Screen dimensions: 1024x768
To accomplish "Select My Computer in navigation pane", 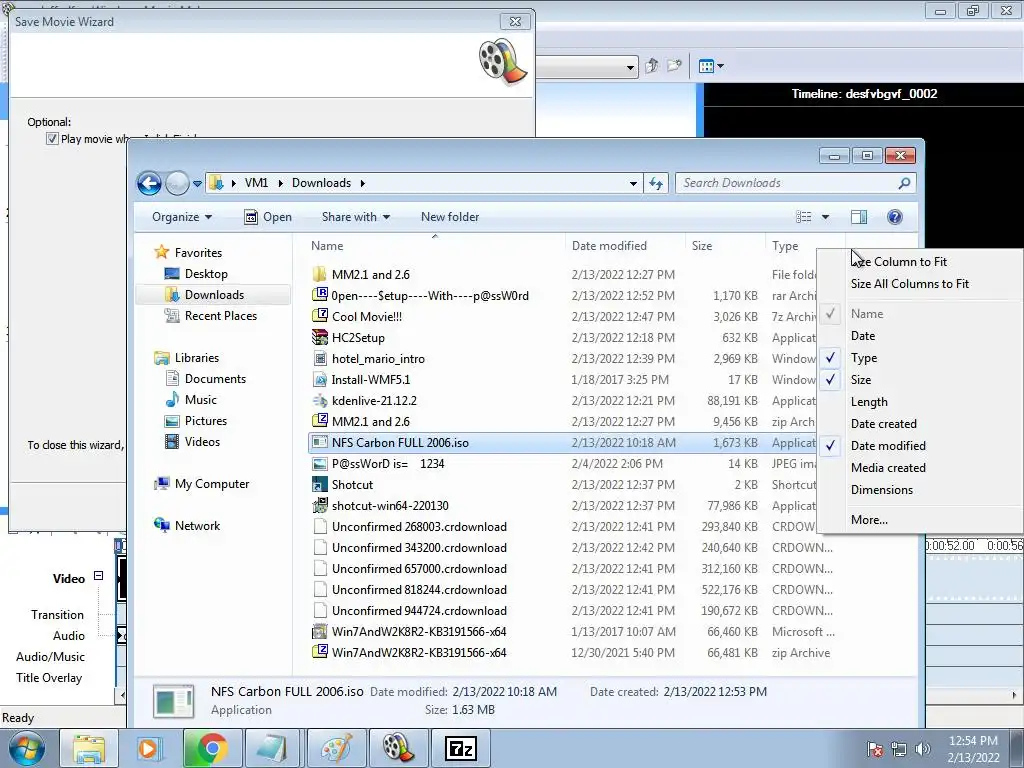I will click(x=212, y=484).
